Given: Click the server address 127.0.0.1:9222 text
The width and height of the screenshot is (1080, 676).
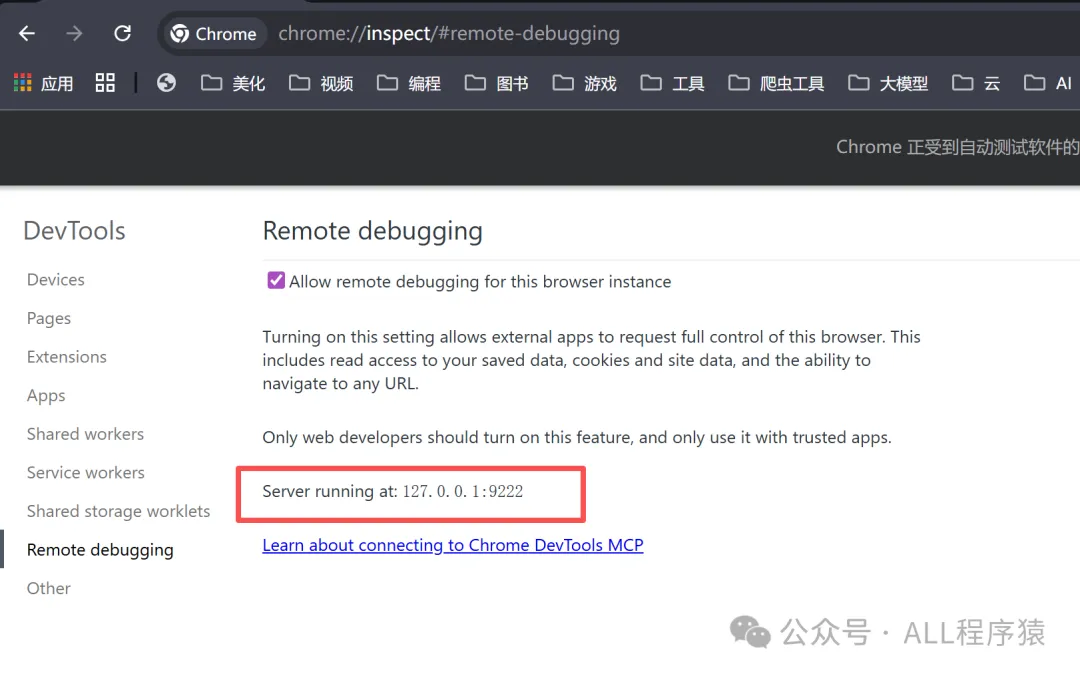Looking at the screenshot, I should click(463, 491).
